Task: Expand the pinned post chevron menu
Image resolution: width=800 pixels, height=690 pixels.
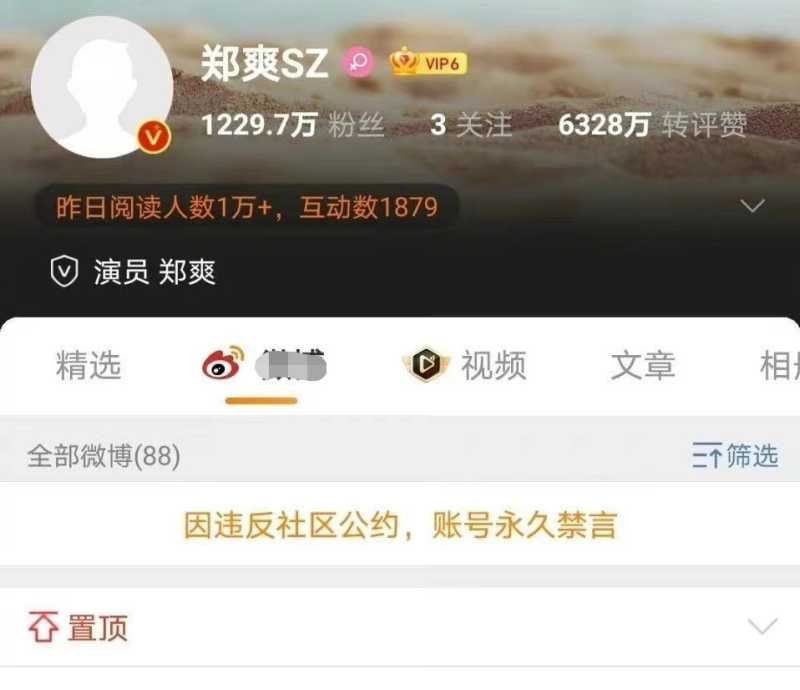Action: [762, 626]
